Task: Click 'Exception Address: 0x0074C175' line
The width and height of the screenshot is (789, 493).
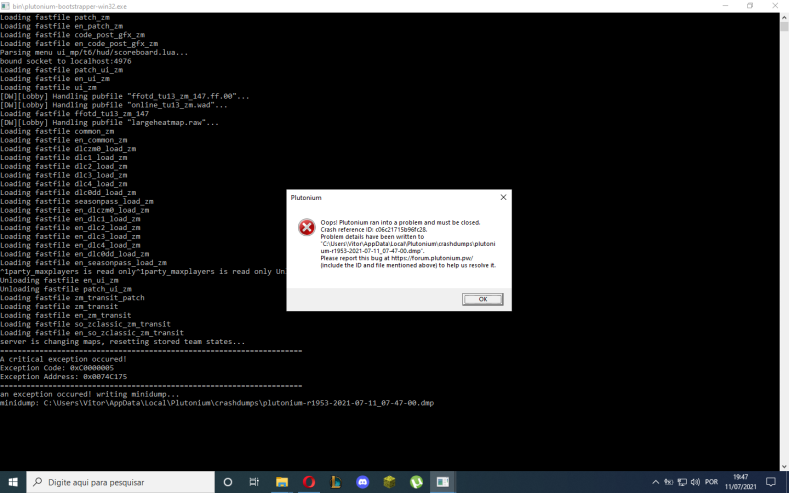Action: (63, 376)
